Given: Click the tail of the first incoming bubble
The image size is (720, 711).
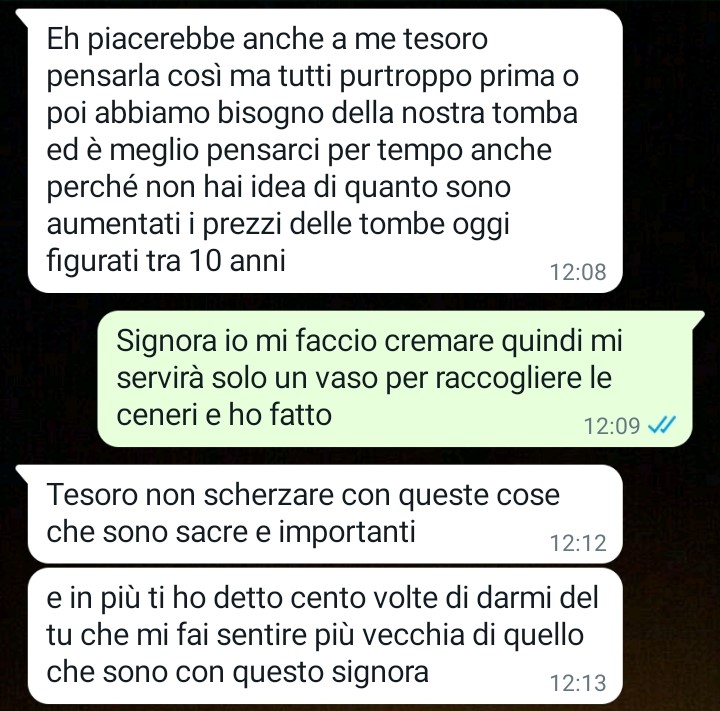Looking at the screenshot, I should [x=22, y=17].
